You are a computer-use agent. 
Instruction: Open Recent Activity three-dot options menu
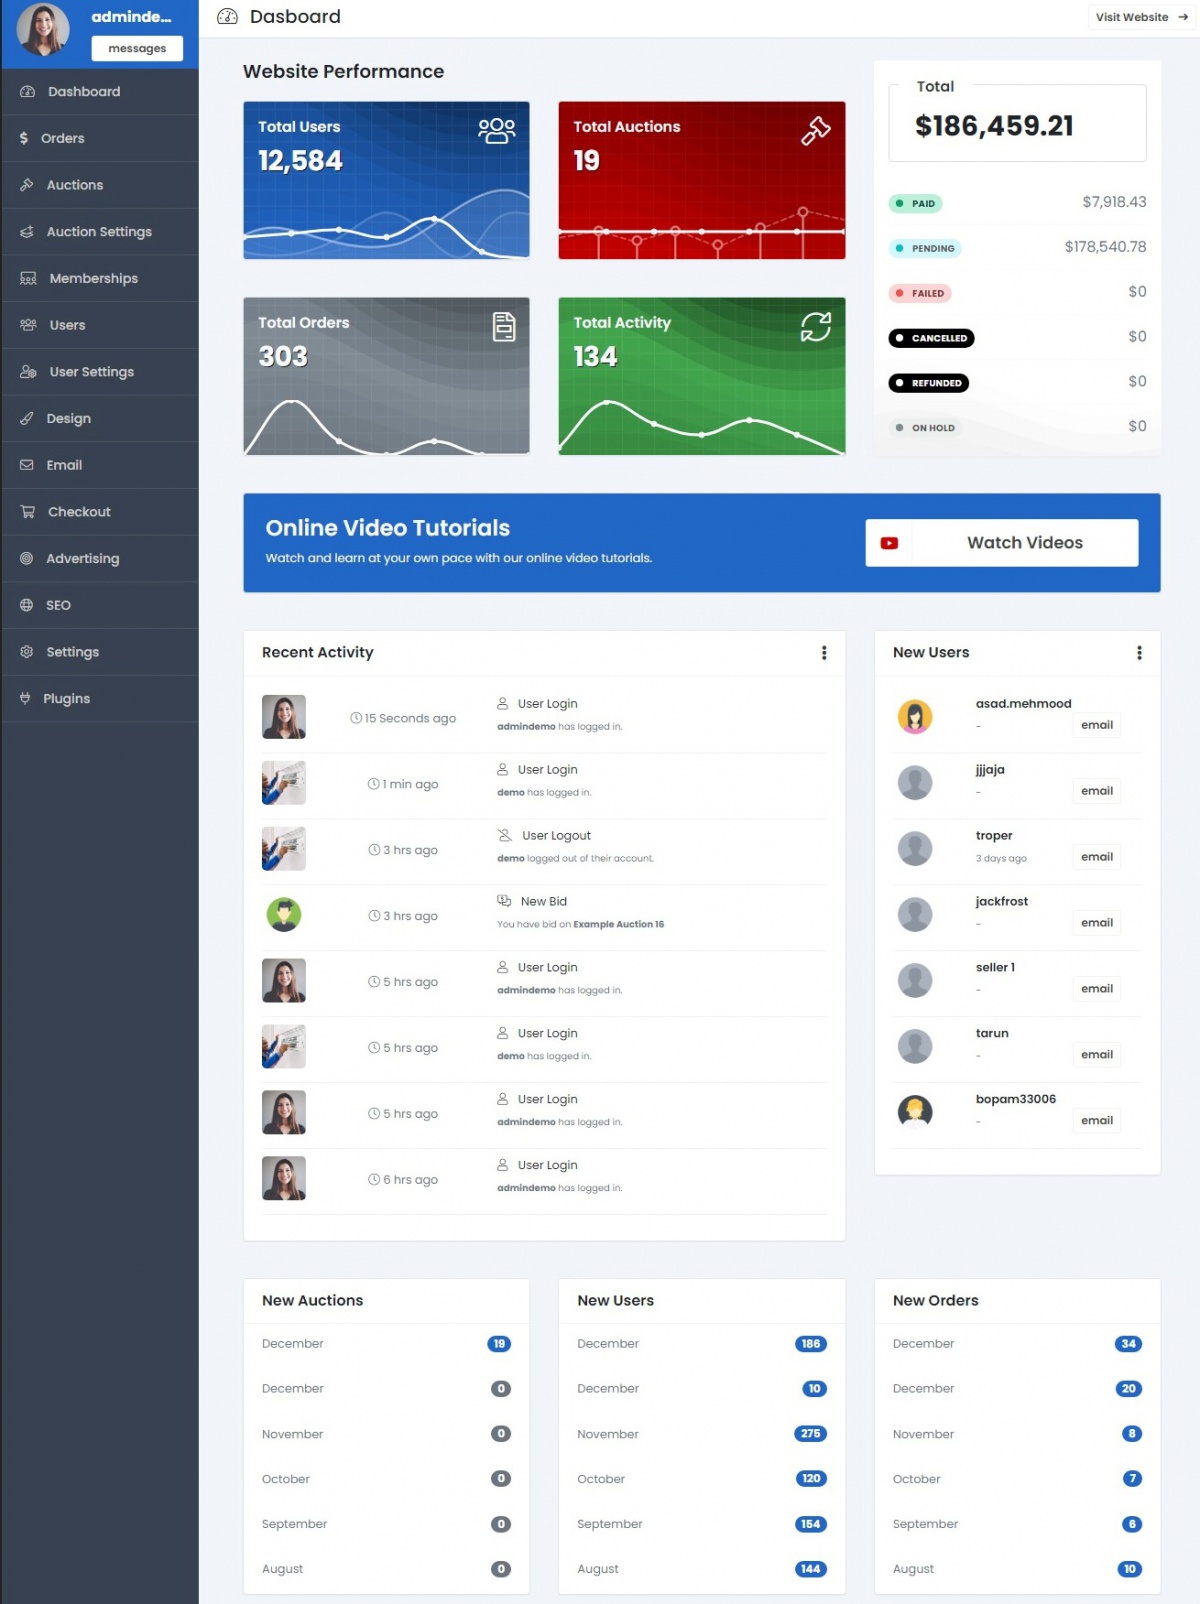824,653
